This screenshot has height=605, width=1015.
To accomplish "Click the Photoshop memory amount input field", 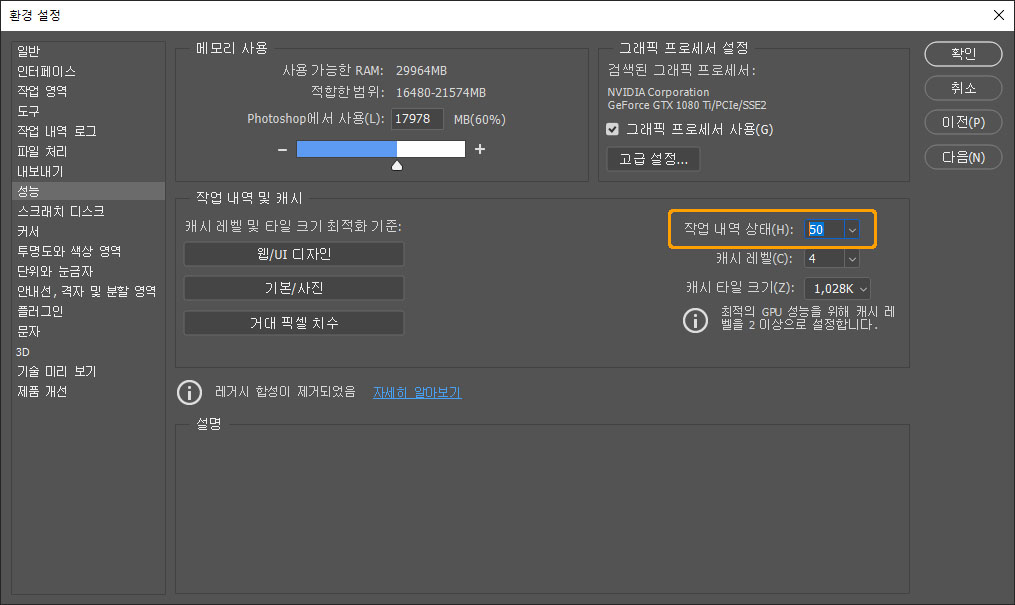I will coord(416,118).
